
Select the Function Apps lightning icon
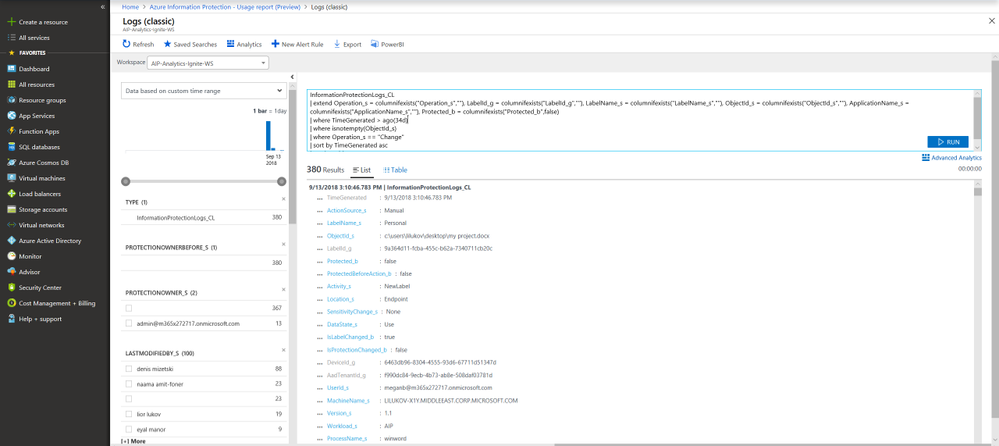tap(11, 131)
